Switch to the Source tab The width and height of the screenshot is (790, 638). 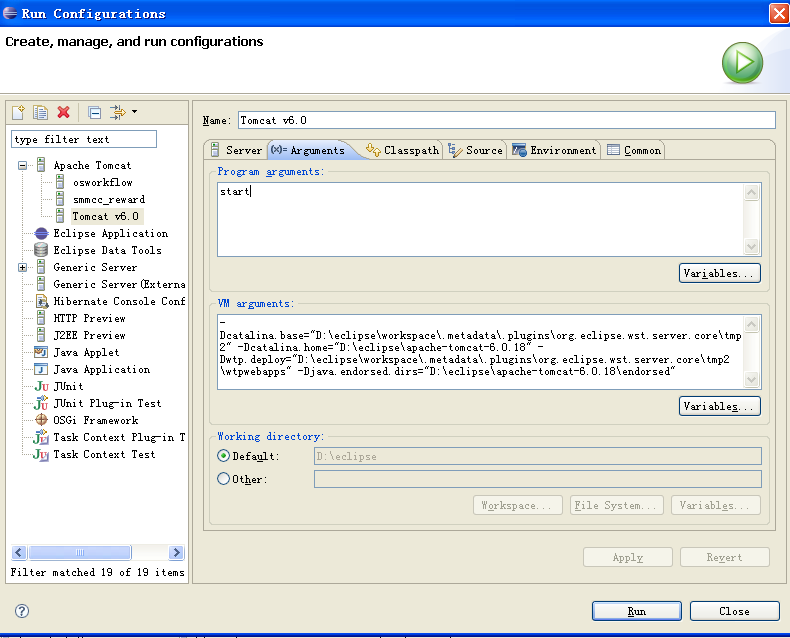(475, 150)
